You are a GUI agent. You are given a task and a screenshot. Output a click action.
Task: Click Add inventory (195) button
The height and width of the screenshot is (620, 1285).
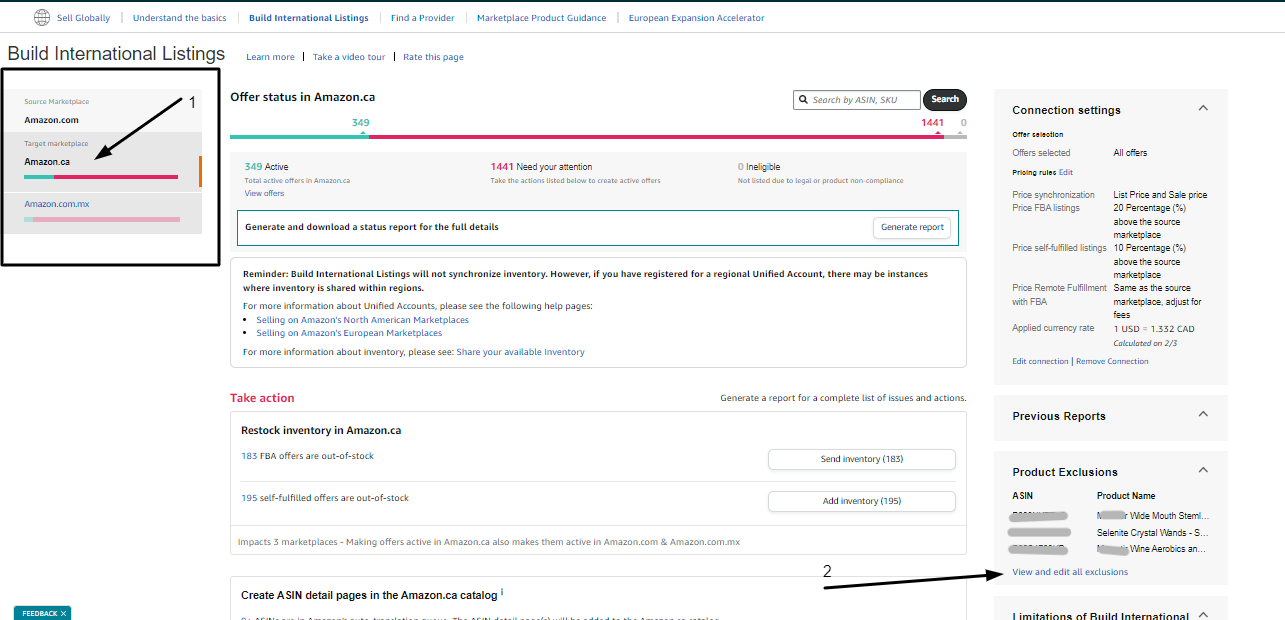[862, 501]
